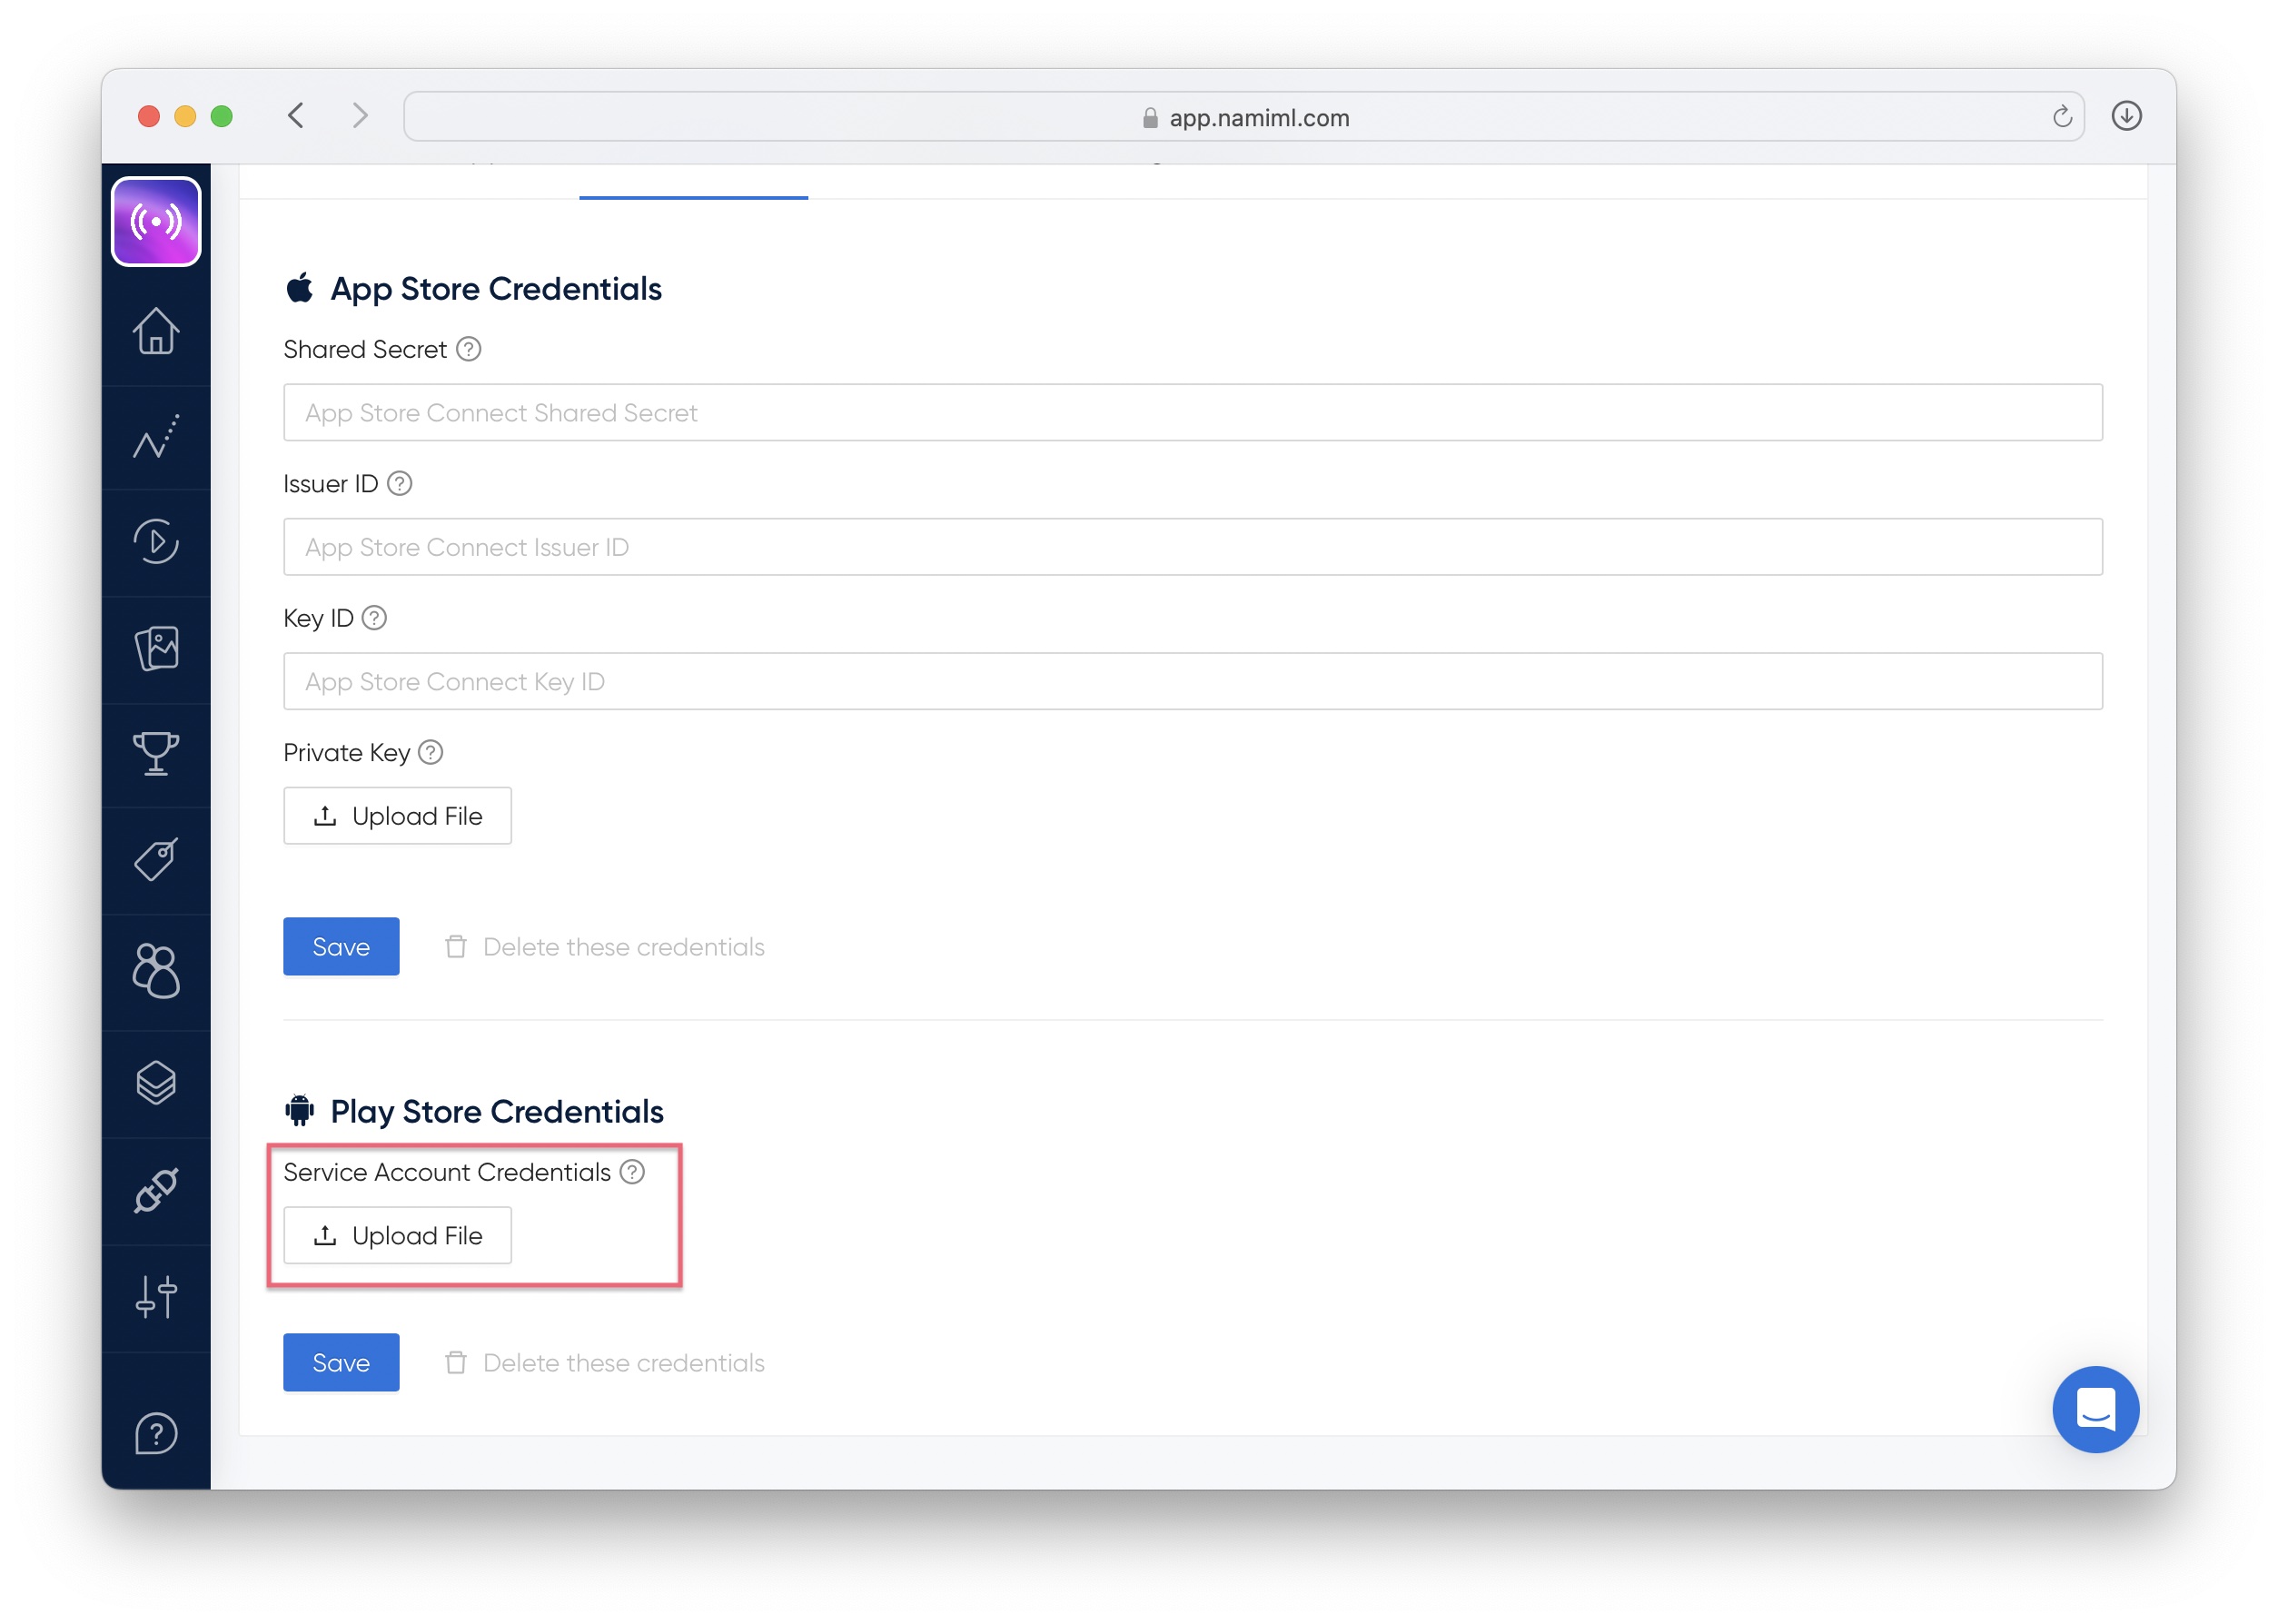Save the App Store credentials
This screenshot has height=1624, width=2278.
click(x=341, y=947)
